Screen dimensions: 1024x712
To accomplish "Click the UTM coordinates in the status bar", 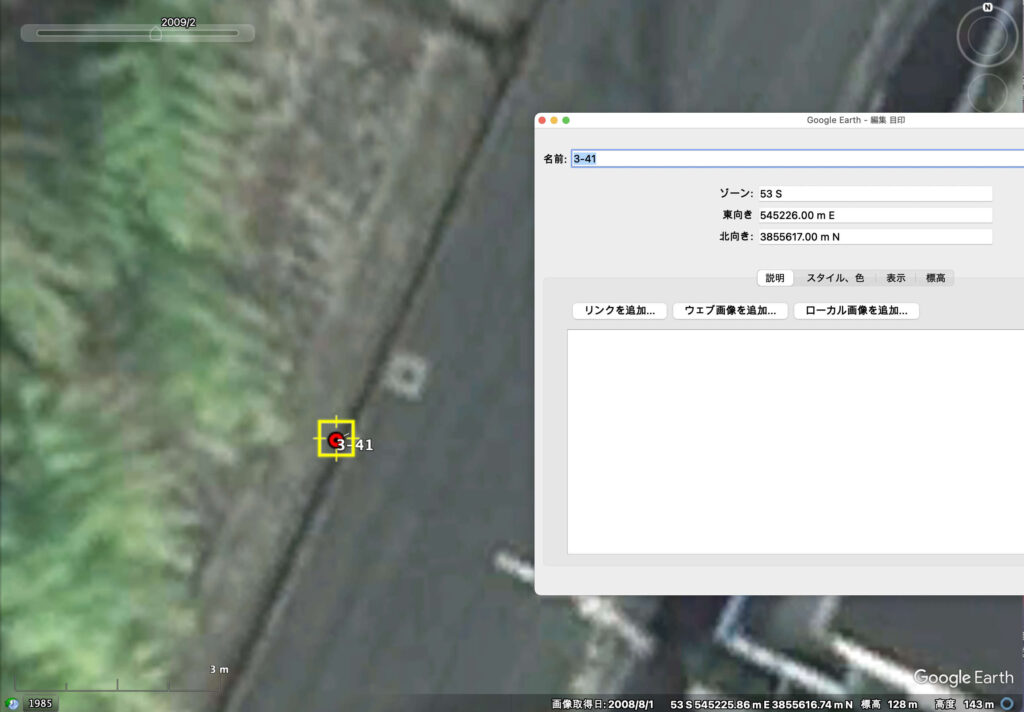I will tap(761, 704).
